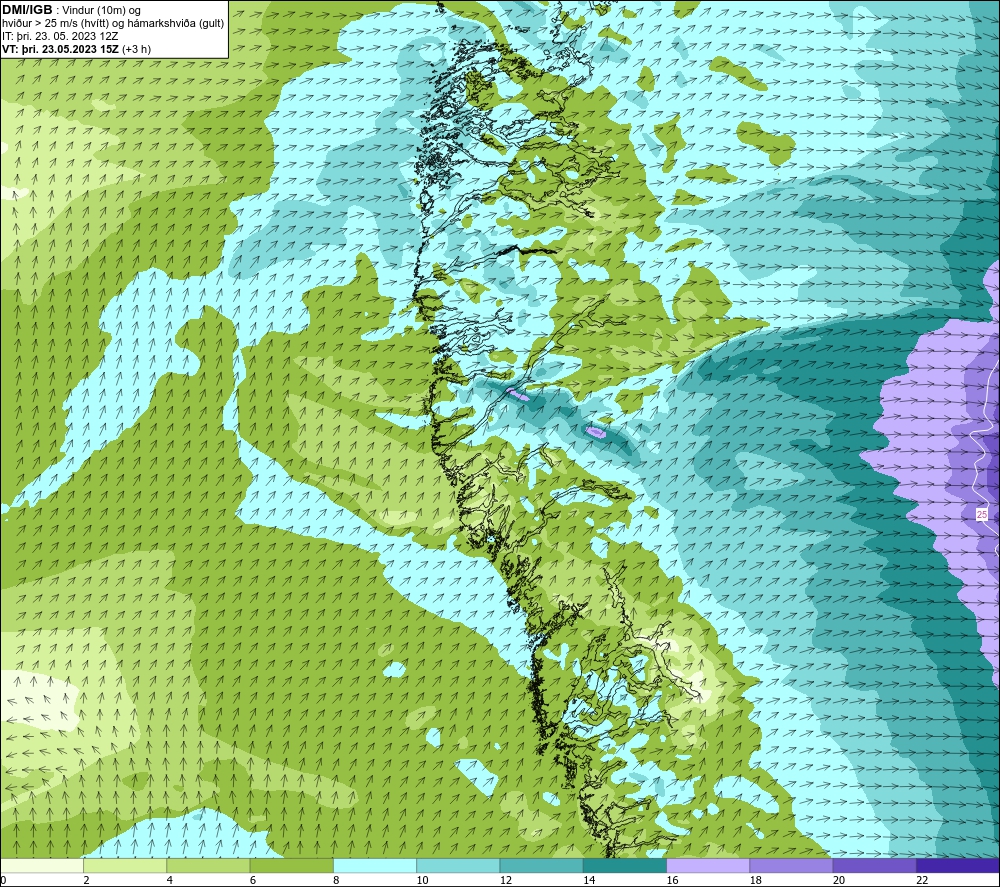The image size is (1000, 887).
Task: Click the '6' label on the wind scale
Action: click(x=253, y=880)
